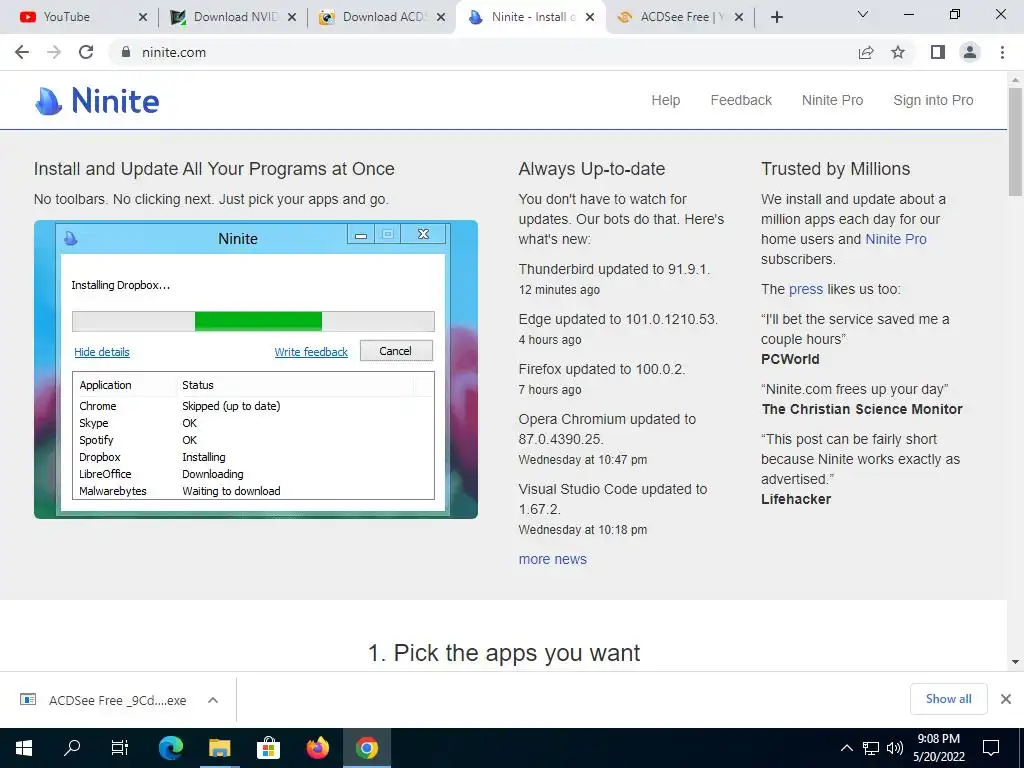Close the Download NVIDIA tab
Screen dimensions: 1024x768
click(292, 17)
